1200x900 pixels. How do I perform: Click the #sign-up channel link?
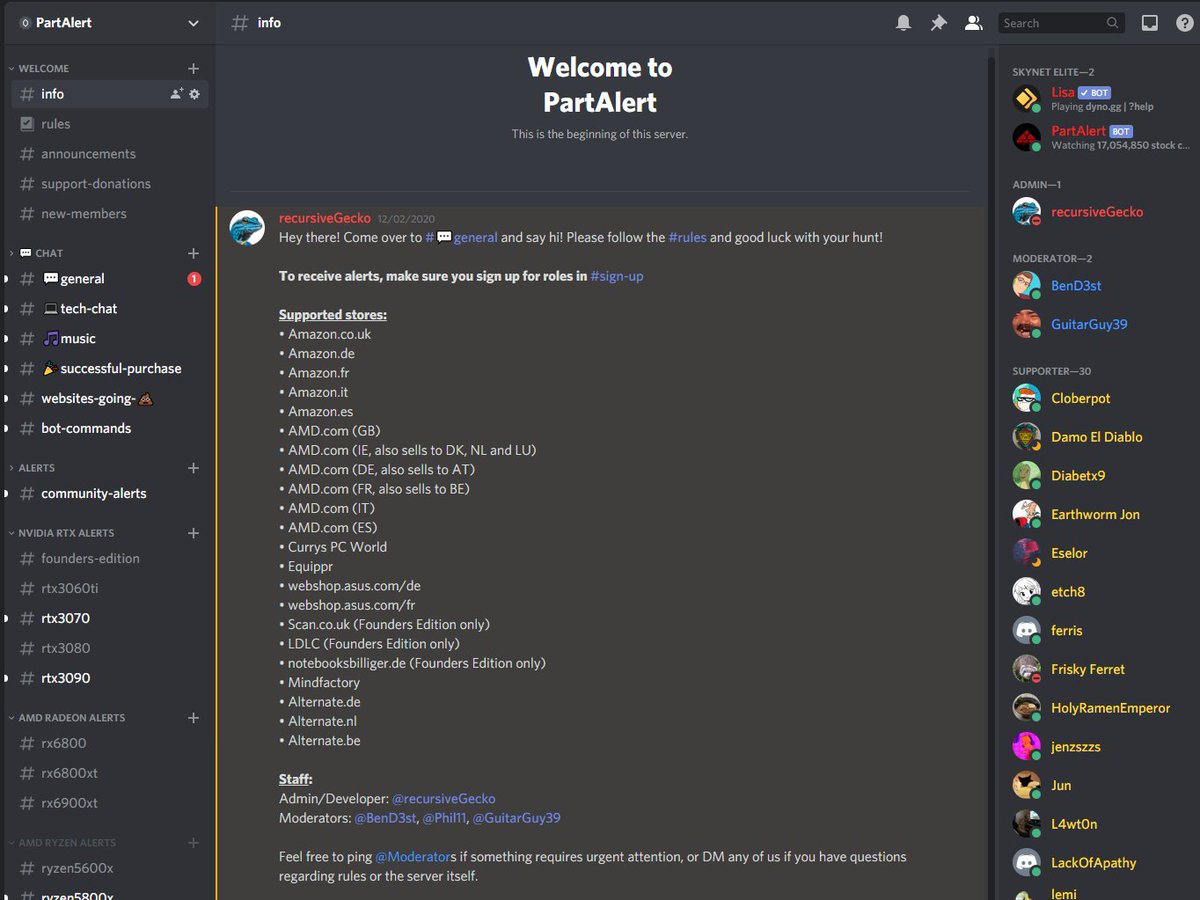tap(617, 276)
